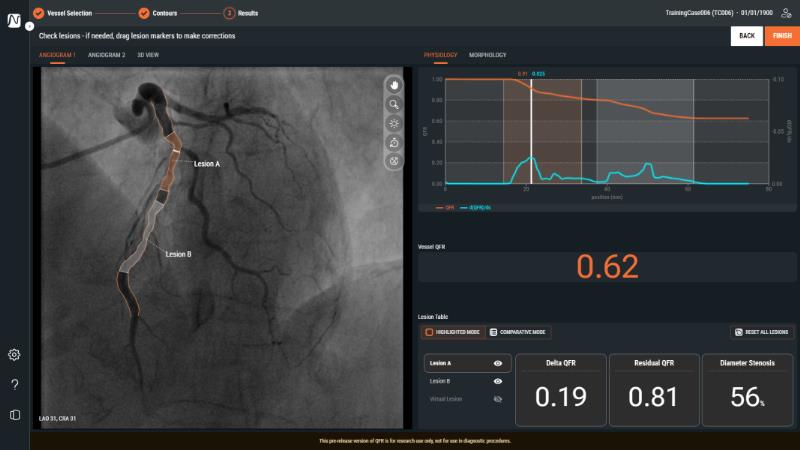Click the reset view rotate icon

[394, 142]
